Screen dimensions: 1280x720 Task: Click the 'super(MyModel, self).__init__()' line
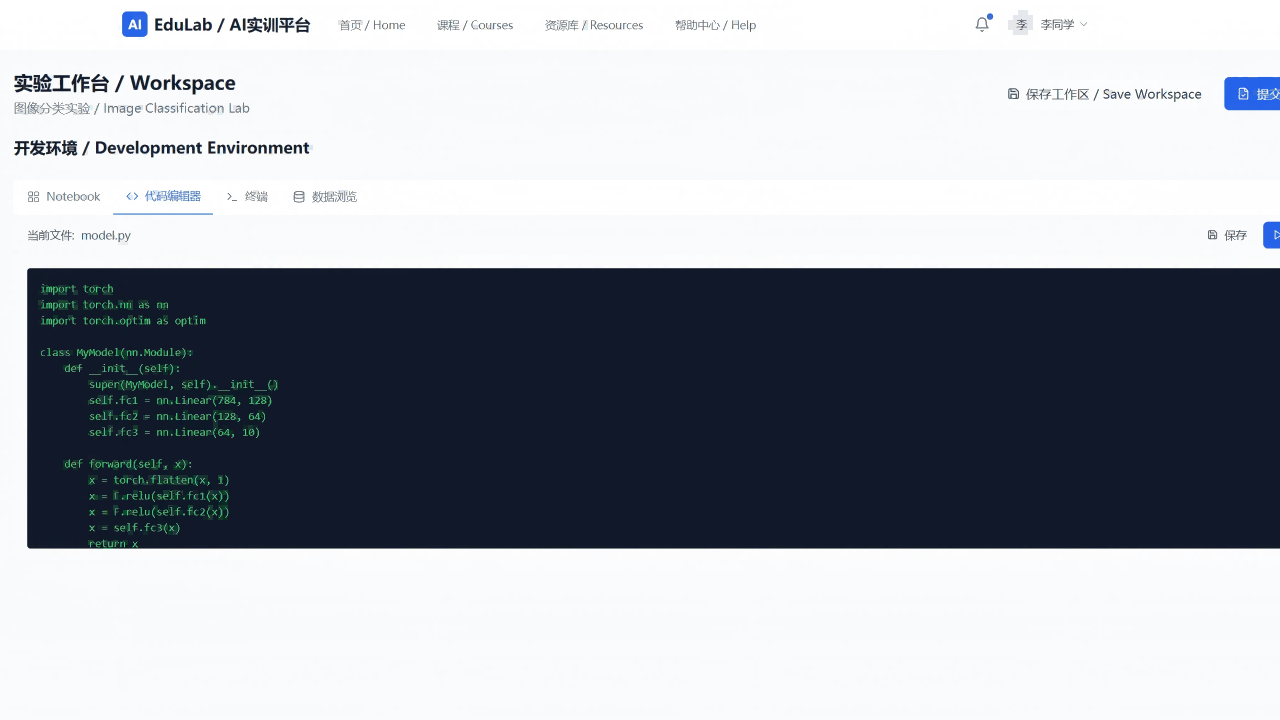coord(183,385)
